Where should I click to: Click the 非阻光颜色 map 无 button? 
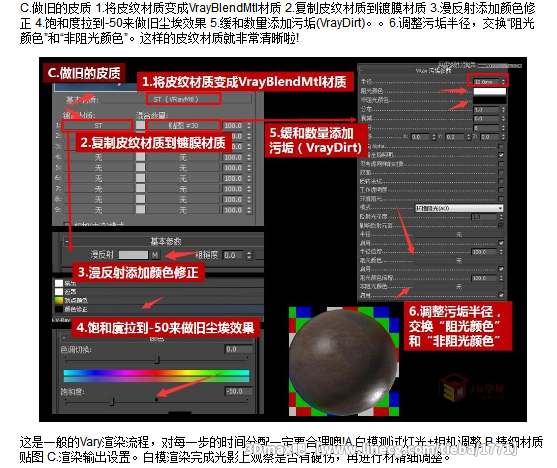[459, 286]
